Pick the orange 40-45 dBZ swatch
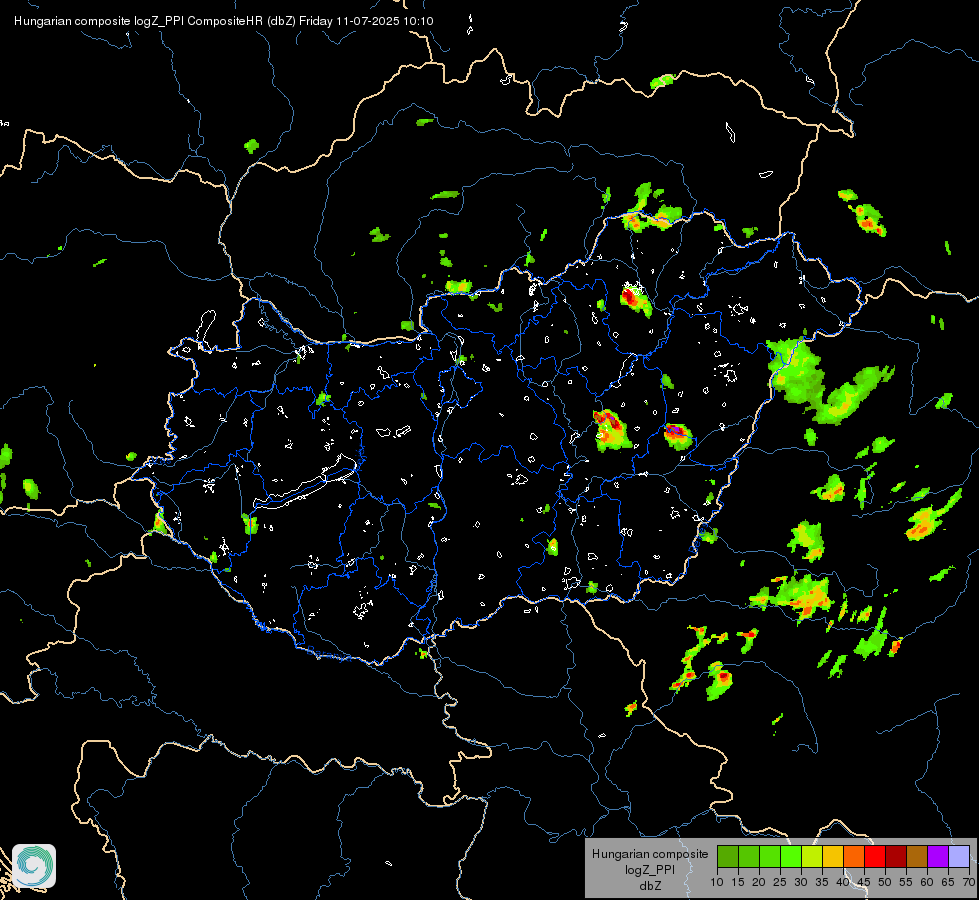The width and height of the screenshot is (979, 900). click(x=854, y=856)
